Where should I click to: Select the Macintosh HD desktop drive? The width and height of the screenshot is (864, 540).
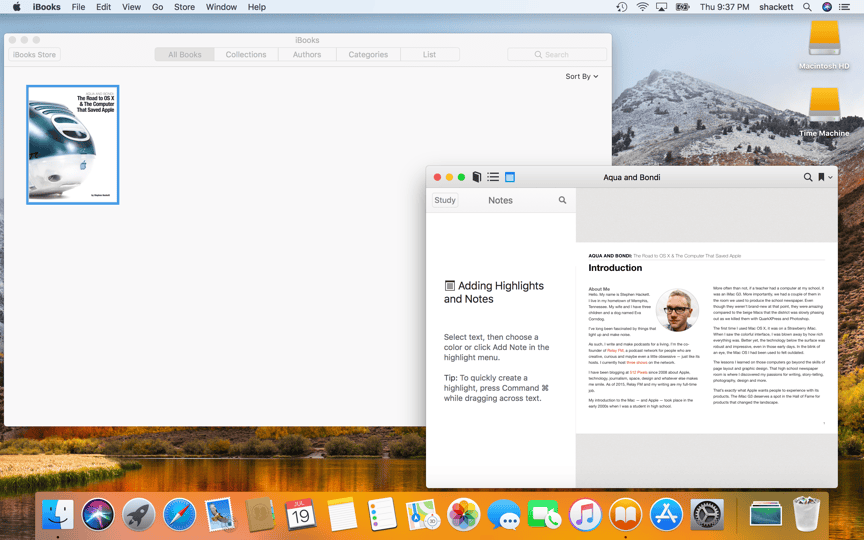(824, 45)
